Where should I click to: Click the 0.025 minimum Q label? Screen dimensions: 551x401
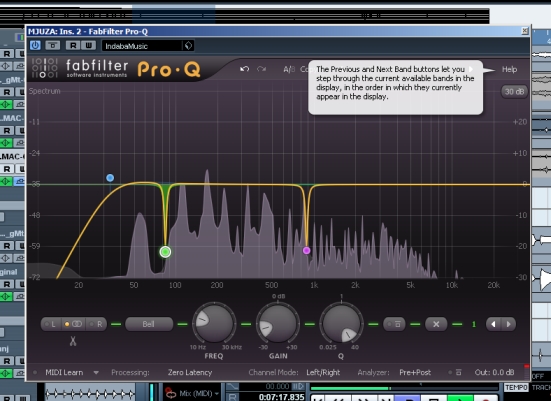tap(328, 347)
